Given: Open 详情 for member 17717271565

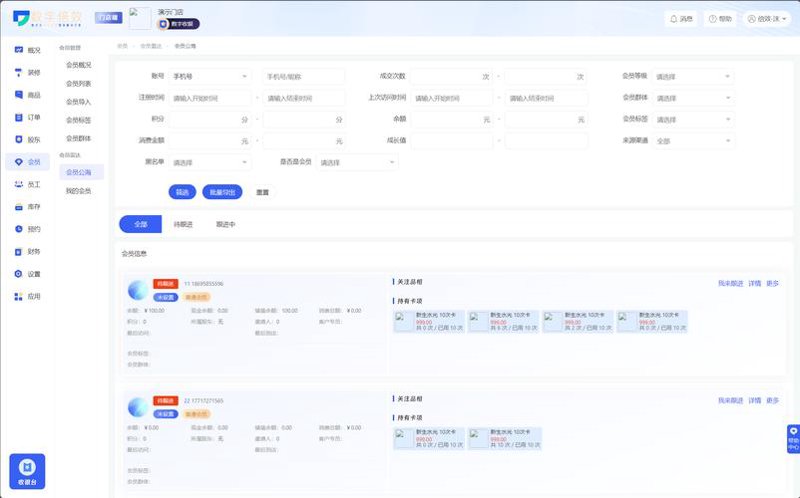Looking at the screenshot, I should click(755, 401).
